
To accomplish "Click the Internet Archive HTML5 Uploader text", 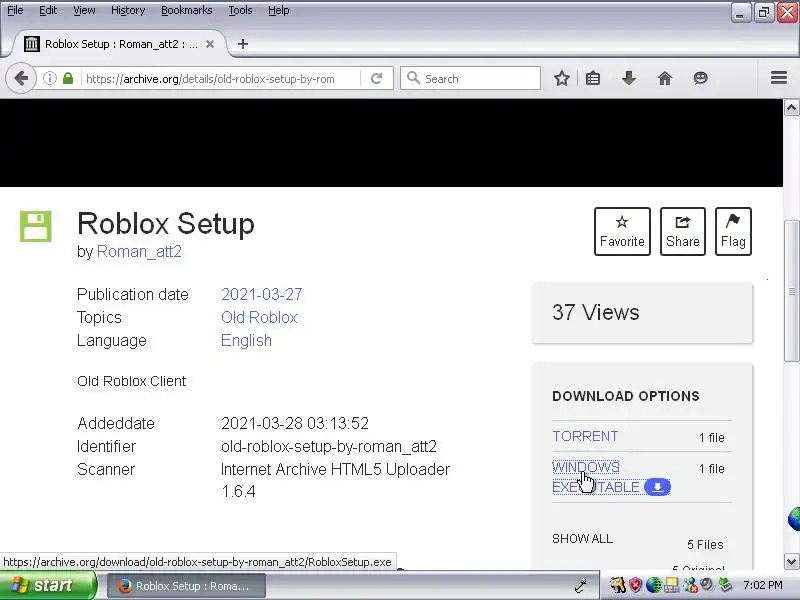I will click(335, 469).
